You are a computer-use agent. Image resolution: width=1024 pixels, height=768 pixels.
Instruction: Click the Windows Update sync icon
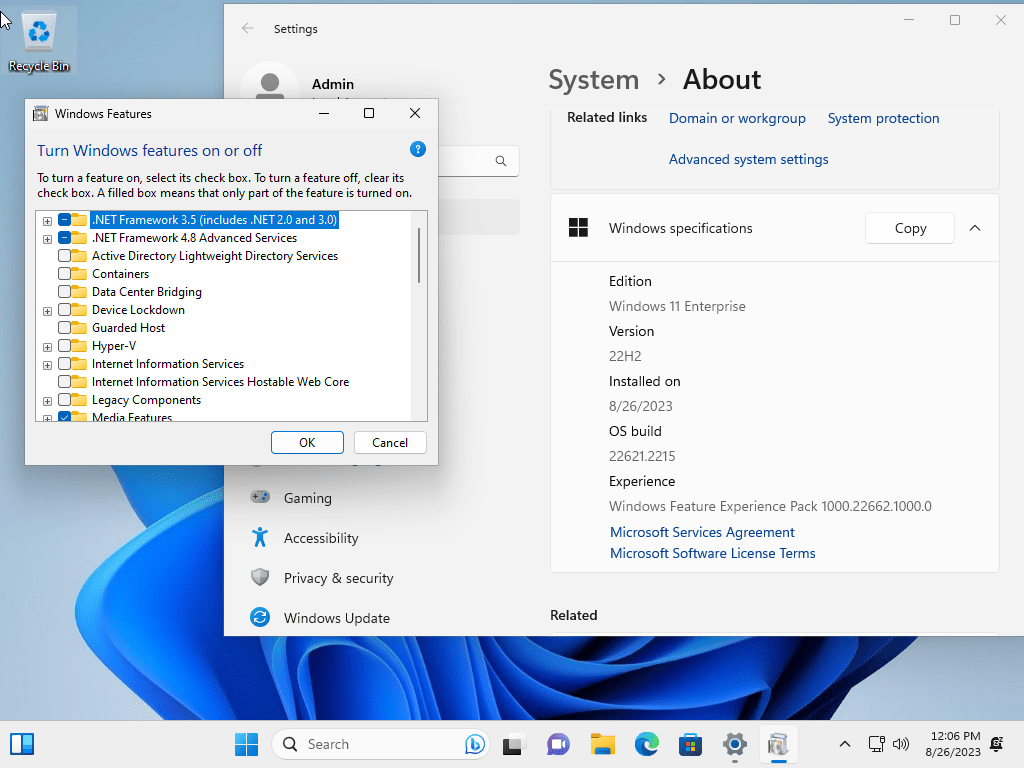260,617
